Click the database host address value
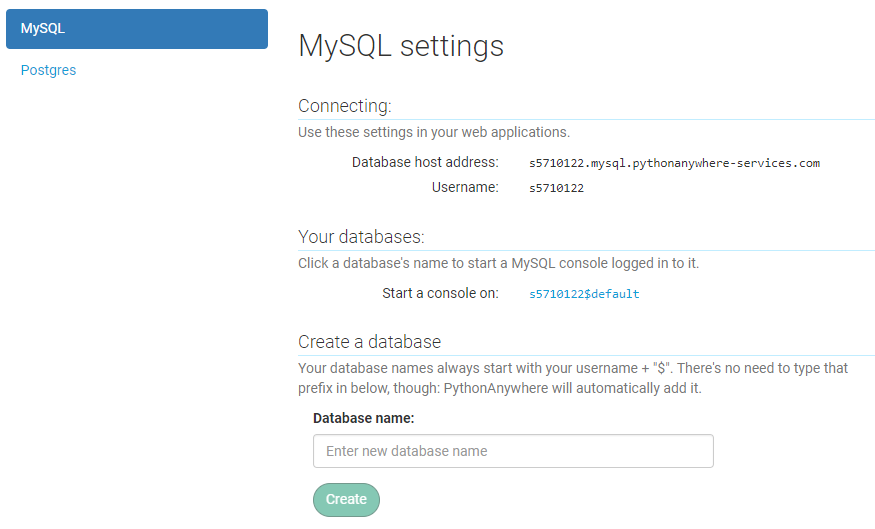875x529 pixels. 674,163
